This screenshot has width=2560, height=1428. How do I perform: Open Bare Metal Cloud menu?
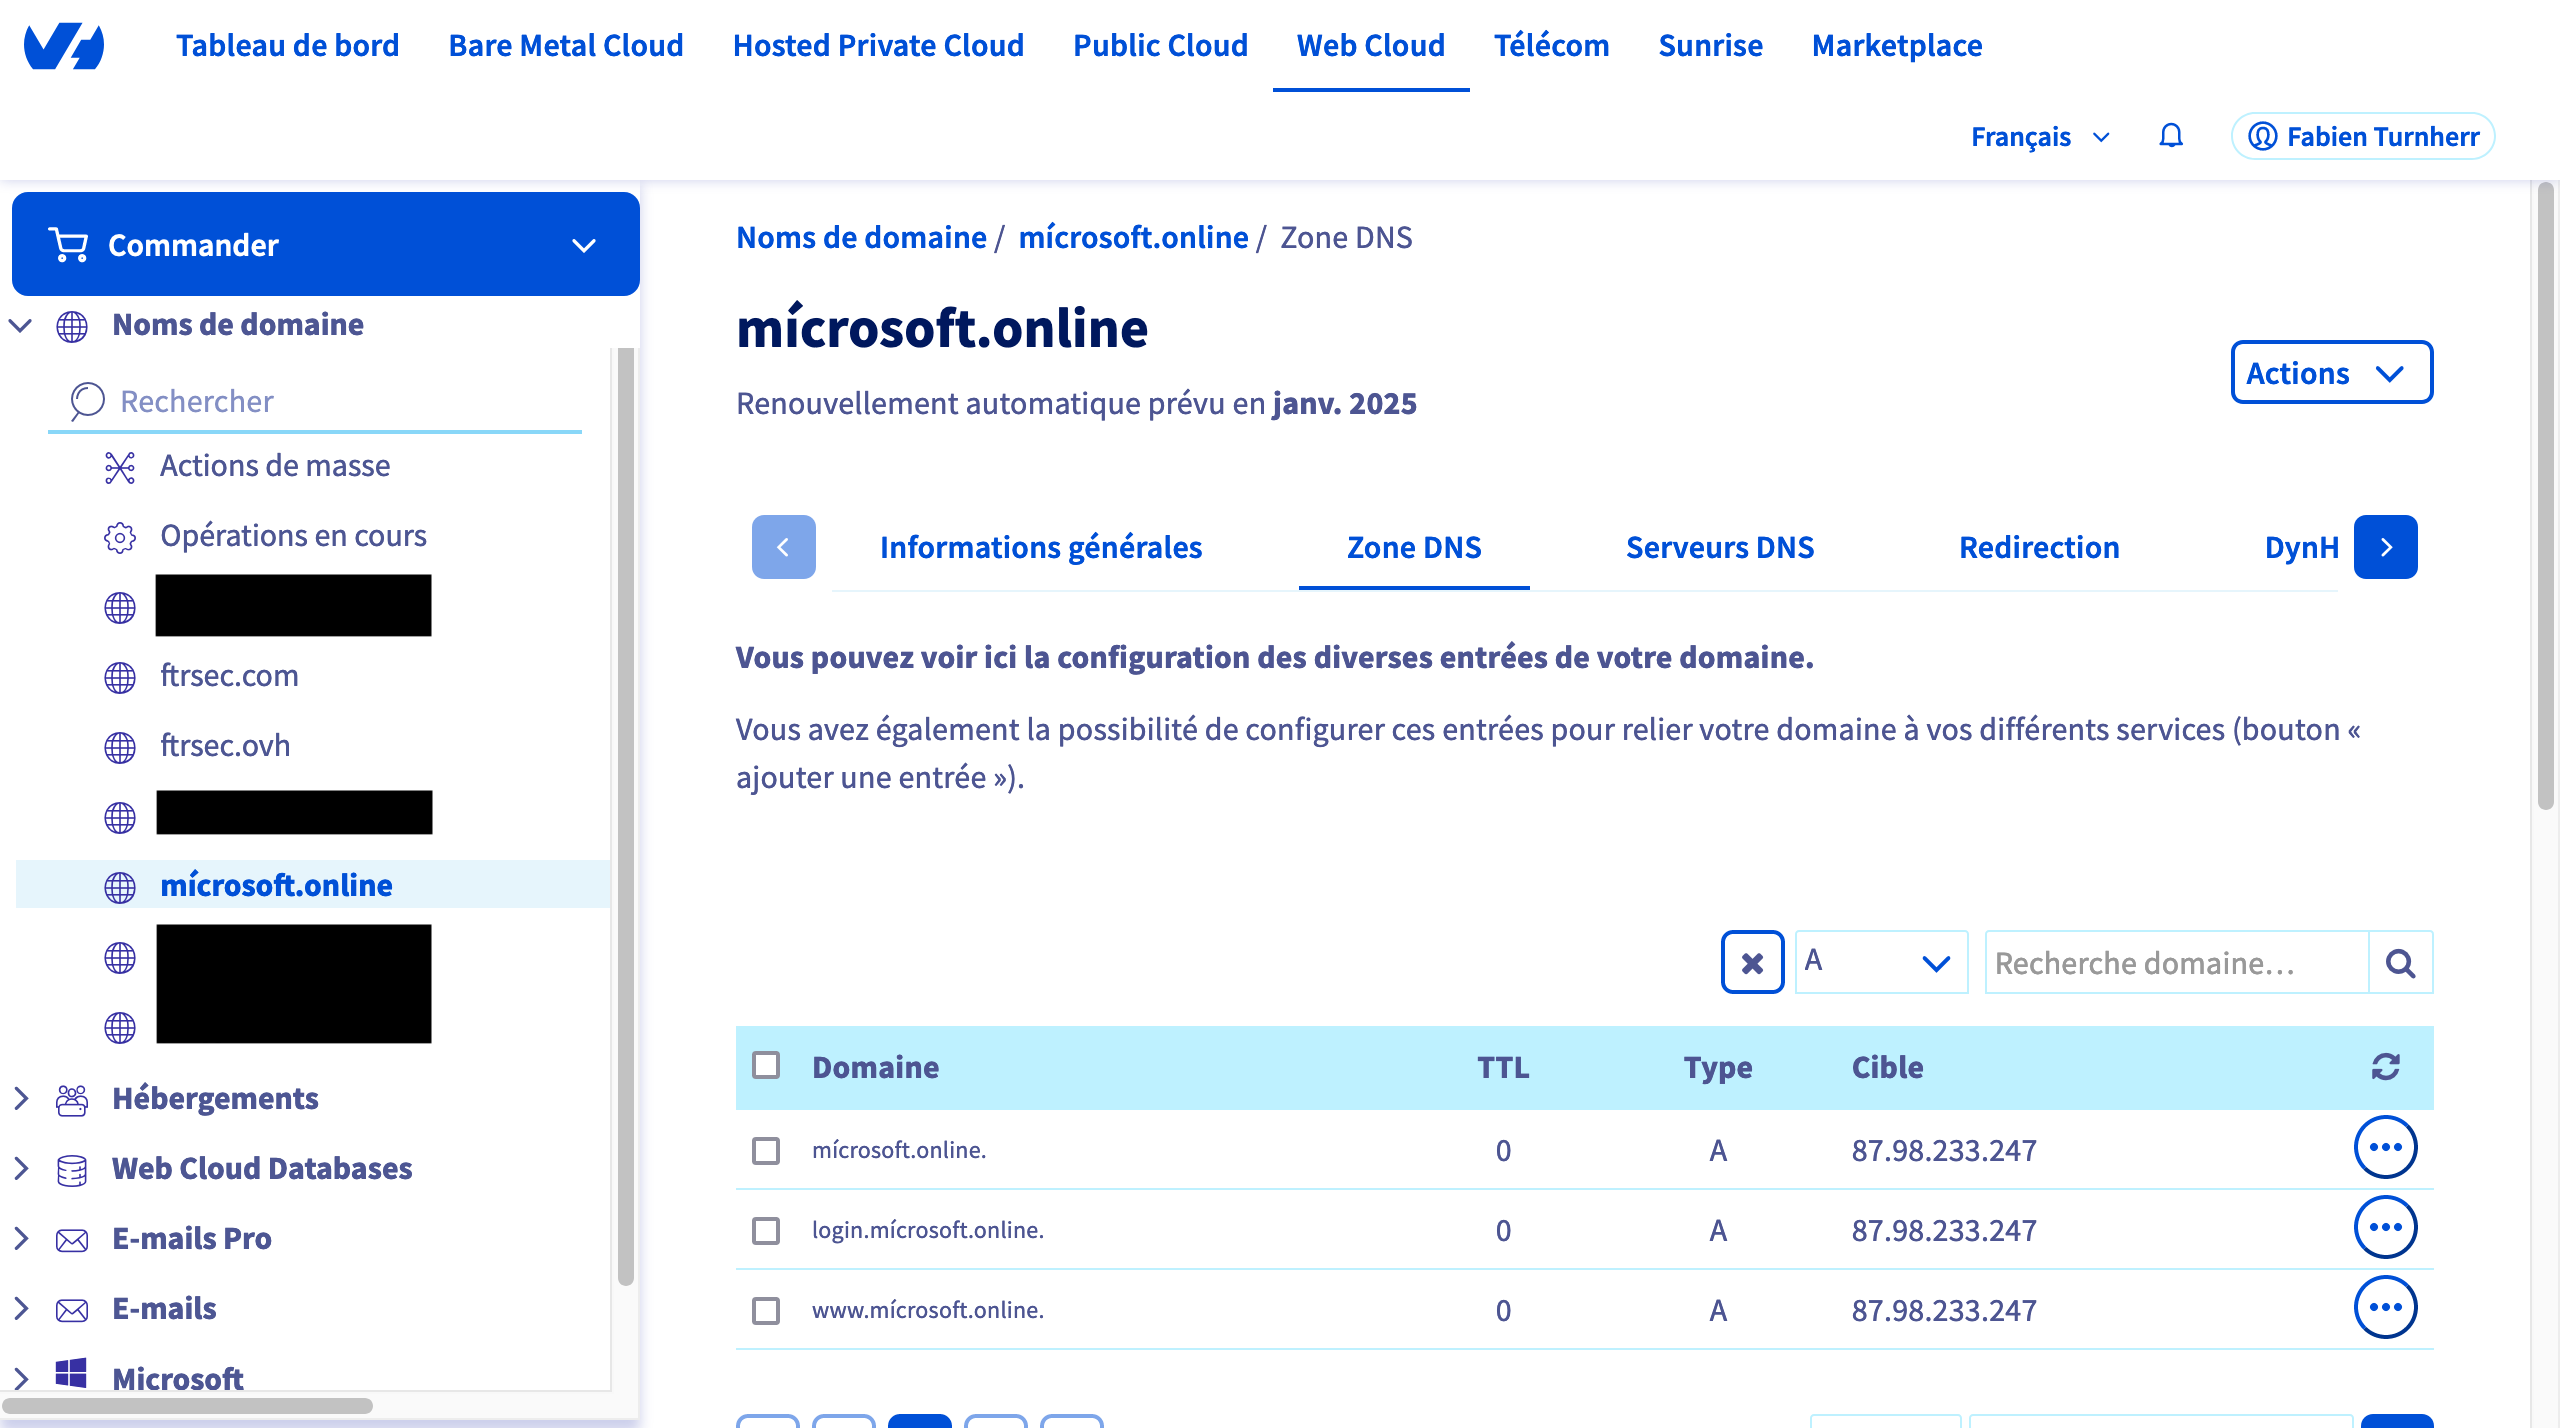click(566, 46)
